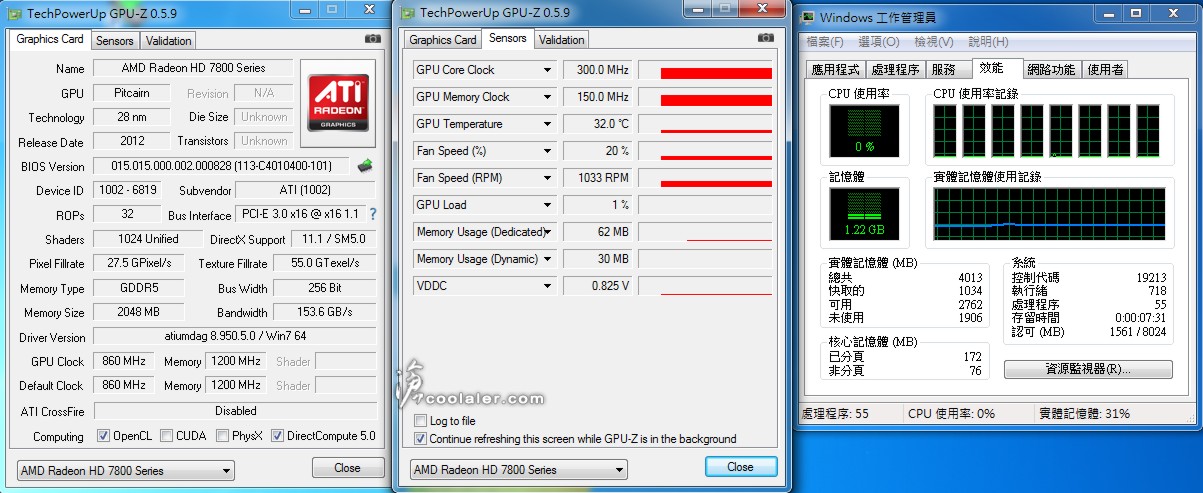1203x493 pixels.
Task: Open the Fan Speed (%) sensor dropdown
Action: pyautogui.click(x=547, y=151)
